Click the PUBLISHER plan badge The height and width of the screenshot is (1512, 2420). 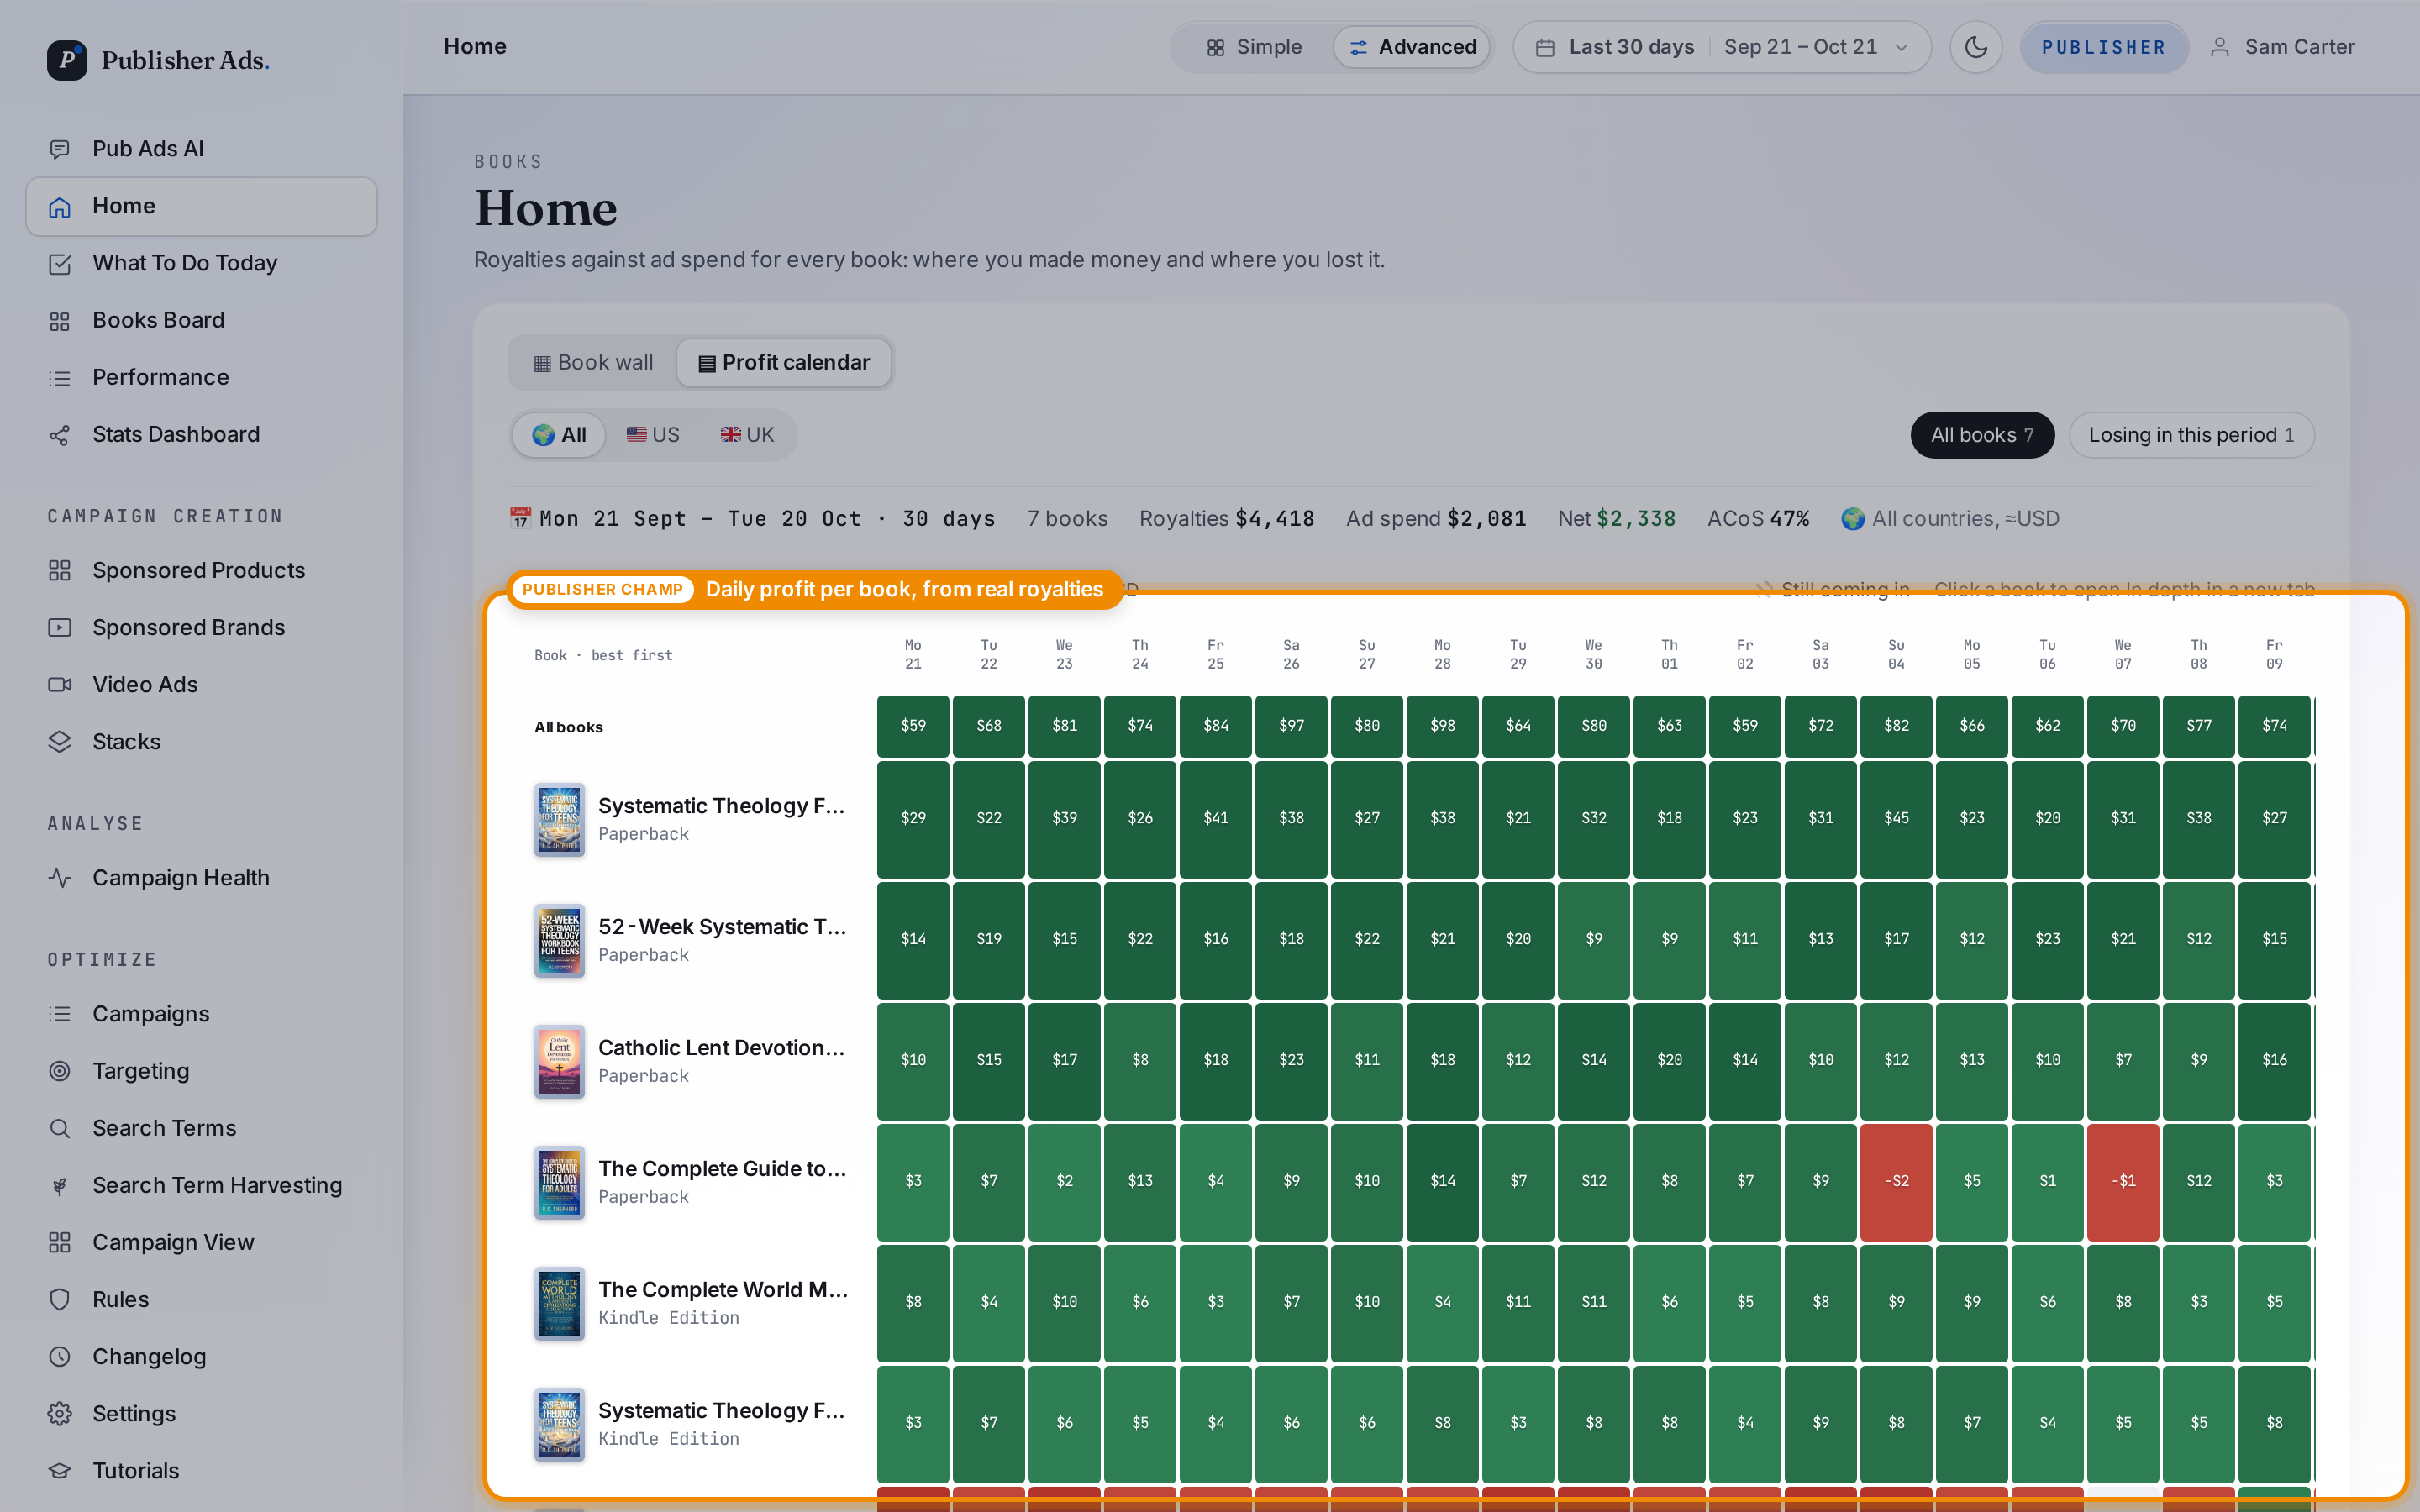pos(2104,47)
